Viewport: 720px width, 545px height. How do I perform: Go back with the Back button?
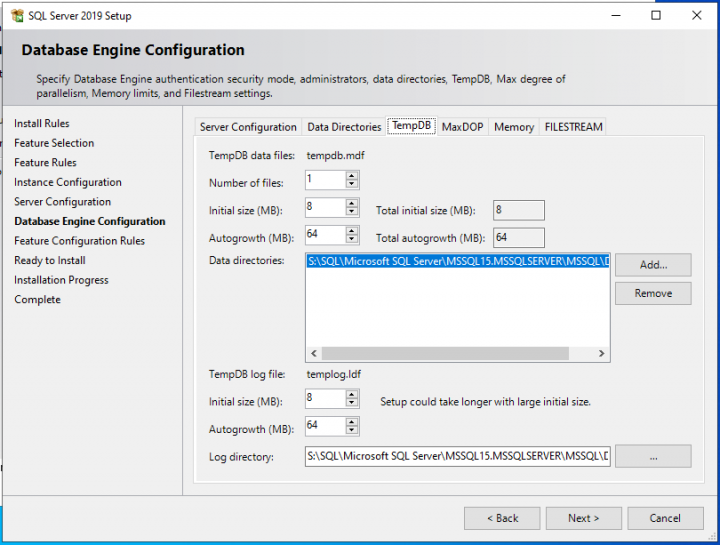click(502, 518)
